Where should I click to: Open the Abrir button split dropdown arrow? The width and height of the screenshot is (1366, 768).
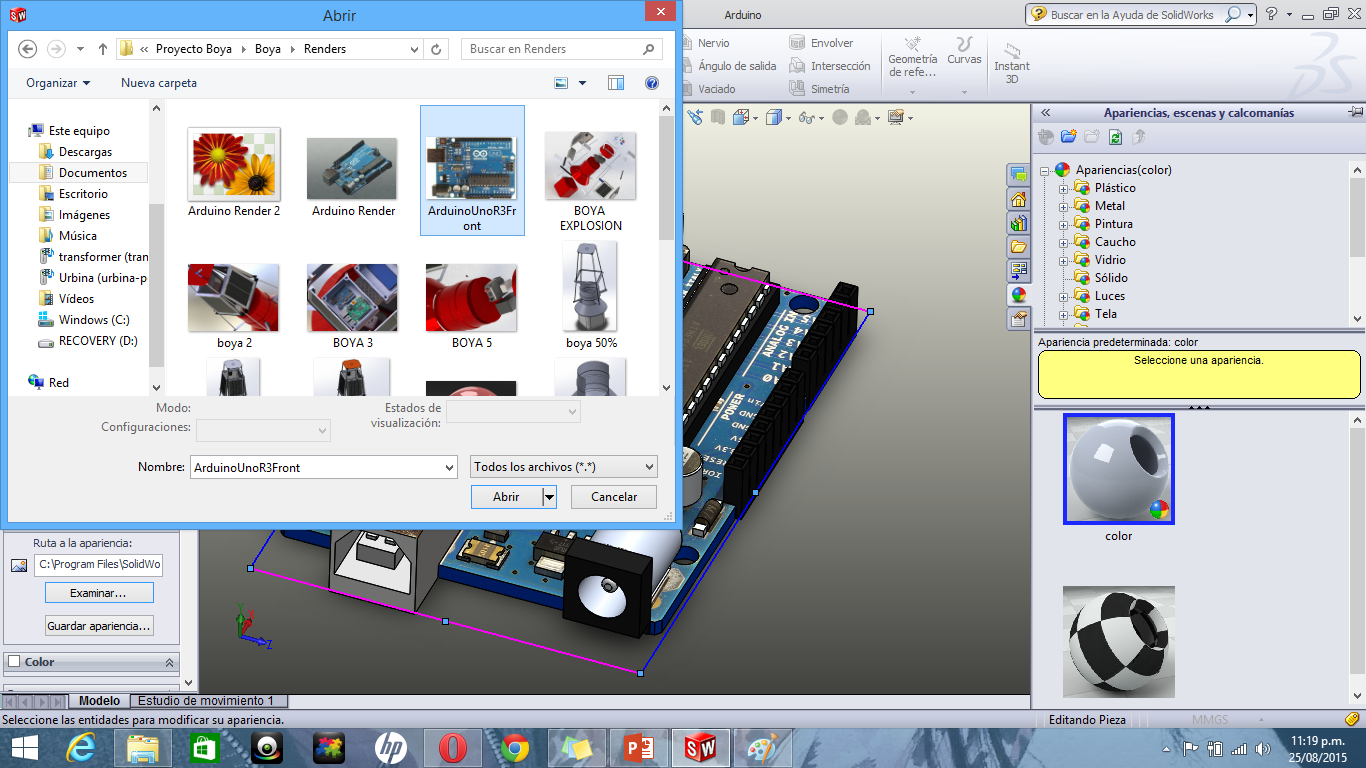[548, 497]
